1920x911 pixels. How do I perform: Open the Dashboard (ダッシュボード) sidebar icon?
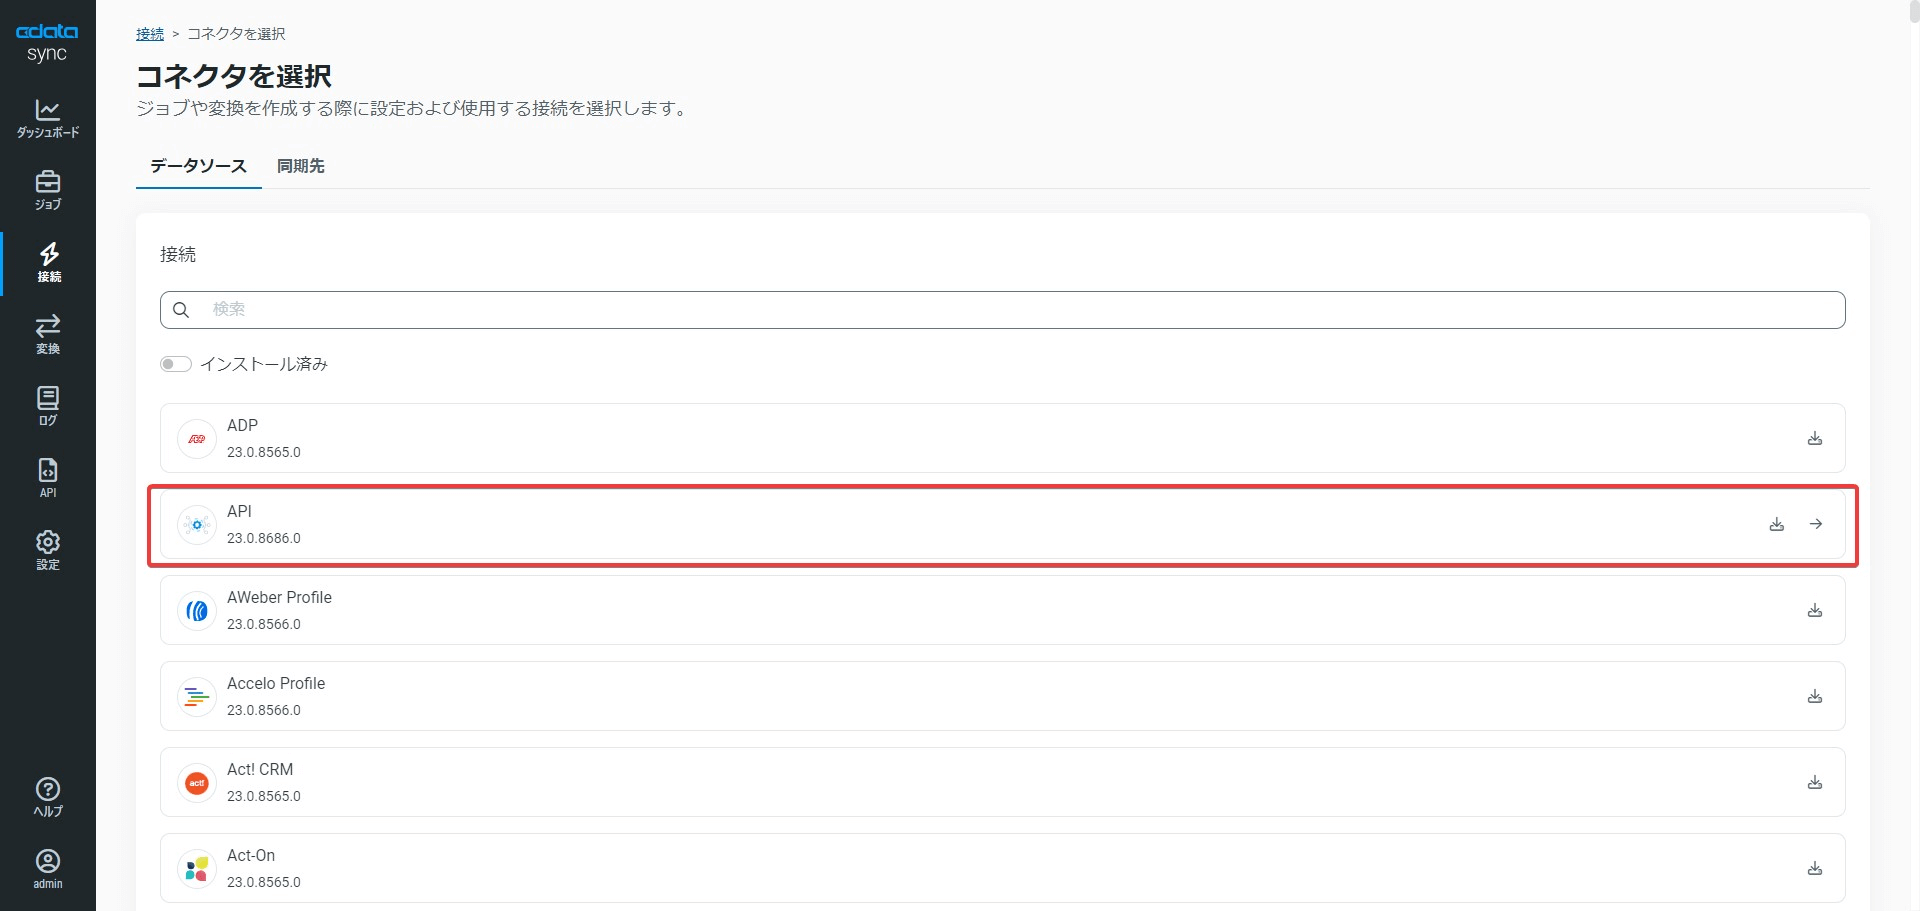click(x=48, y=118)
